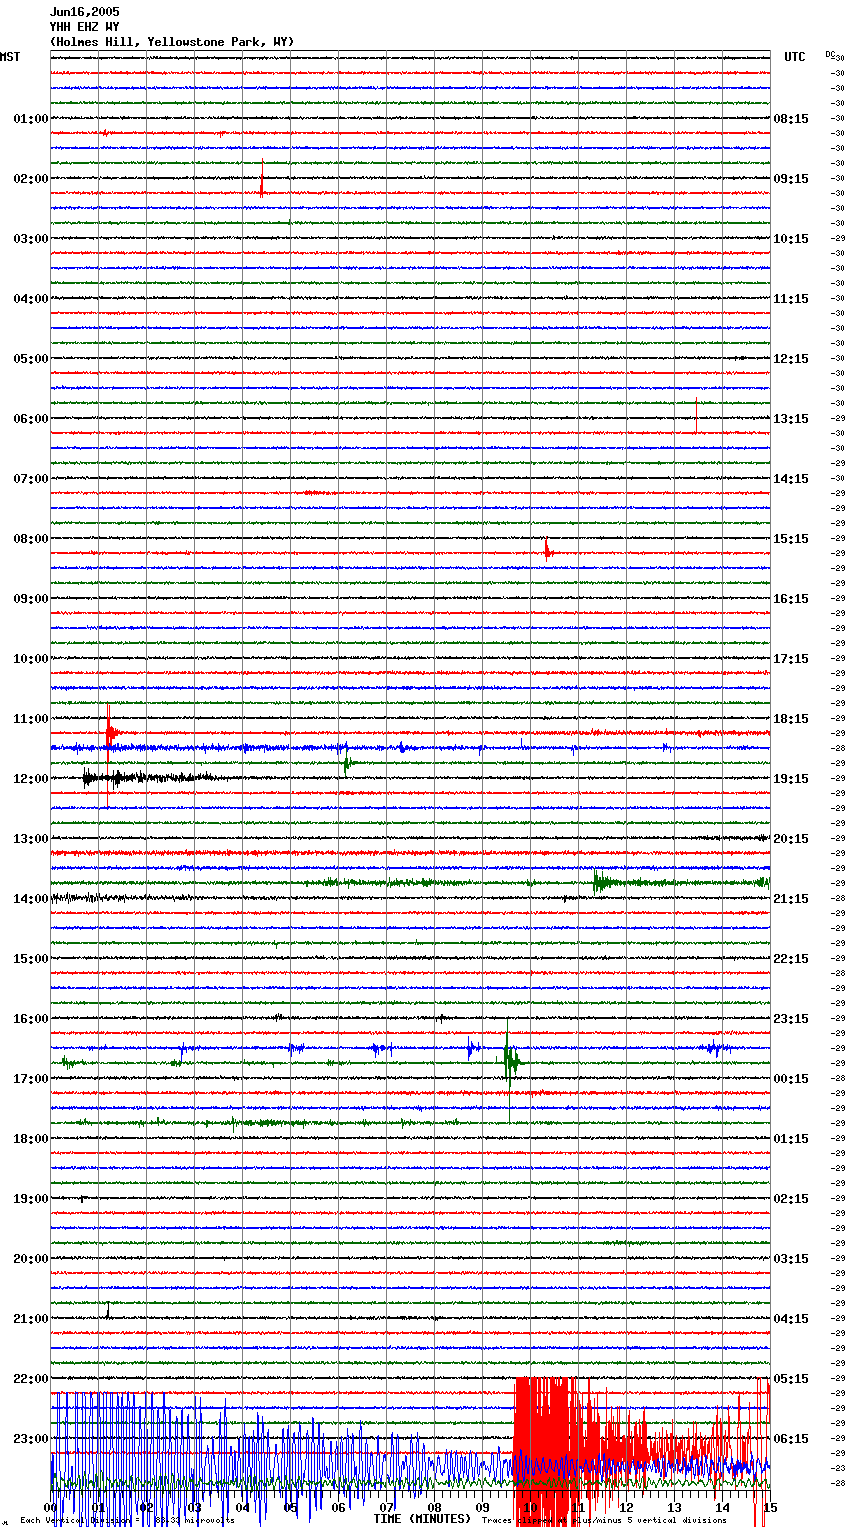Click the 03:15 UTC time label

pos(791,1259)
